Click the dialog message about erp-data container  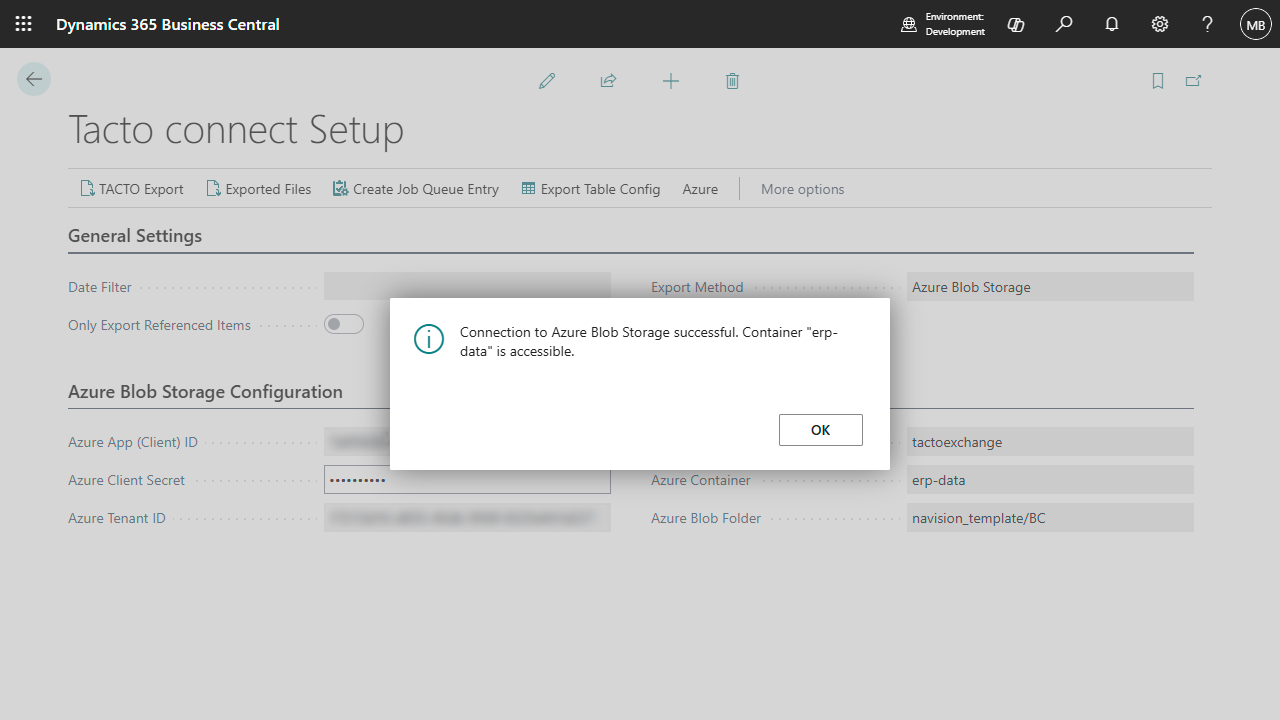click(x=649, y=342)
